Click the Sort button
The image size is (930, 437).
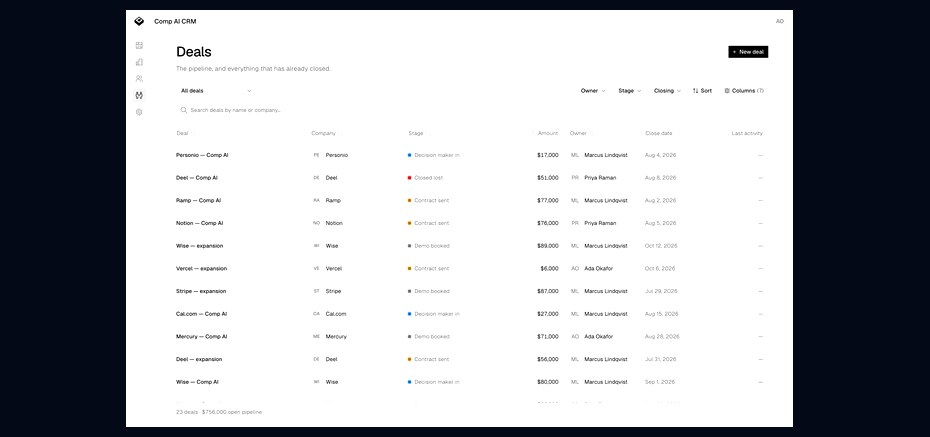pyautogui.click(x=702, y=91)
